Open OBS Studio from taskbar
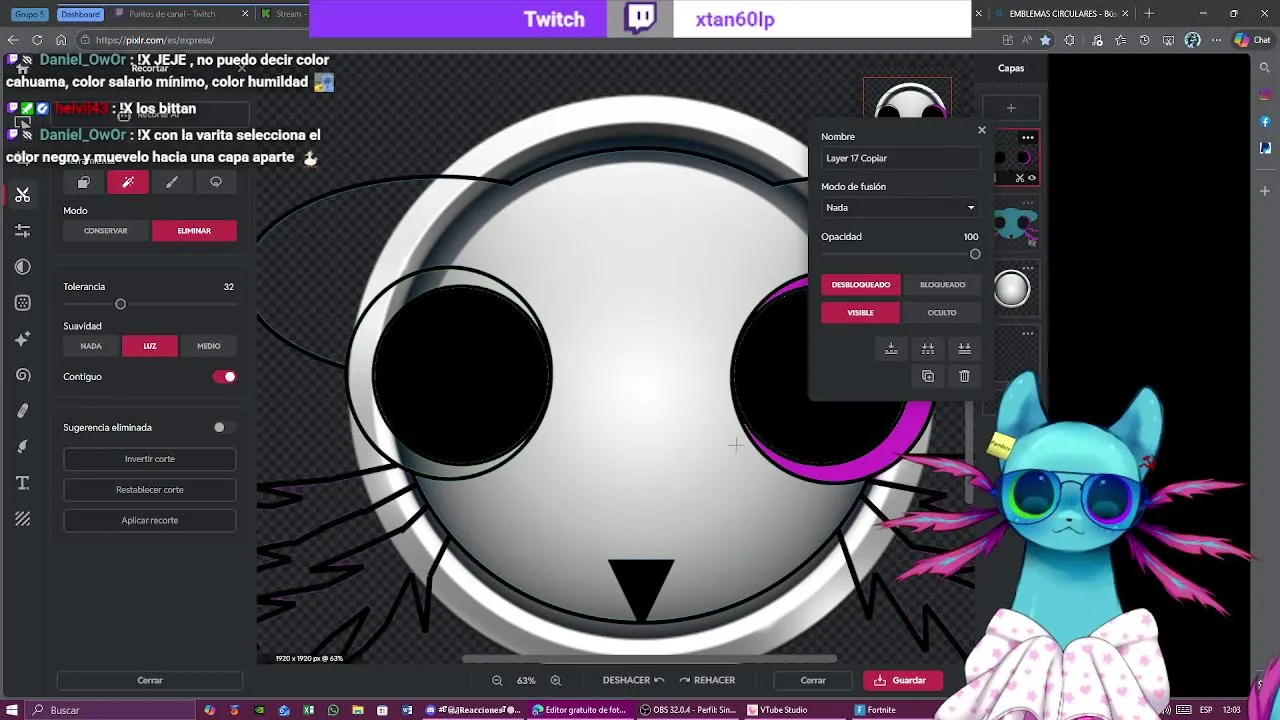The width and height of the screenshot is (1280, 720). (x=688, y=710)
